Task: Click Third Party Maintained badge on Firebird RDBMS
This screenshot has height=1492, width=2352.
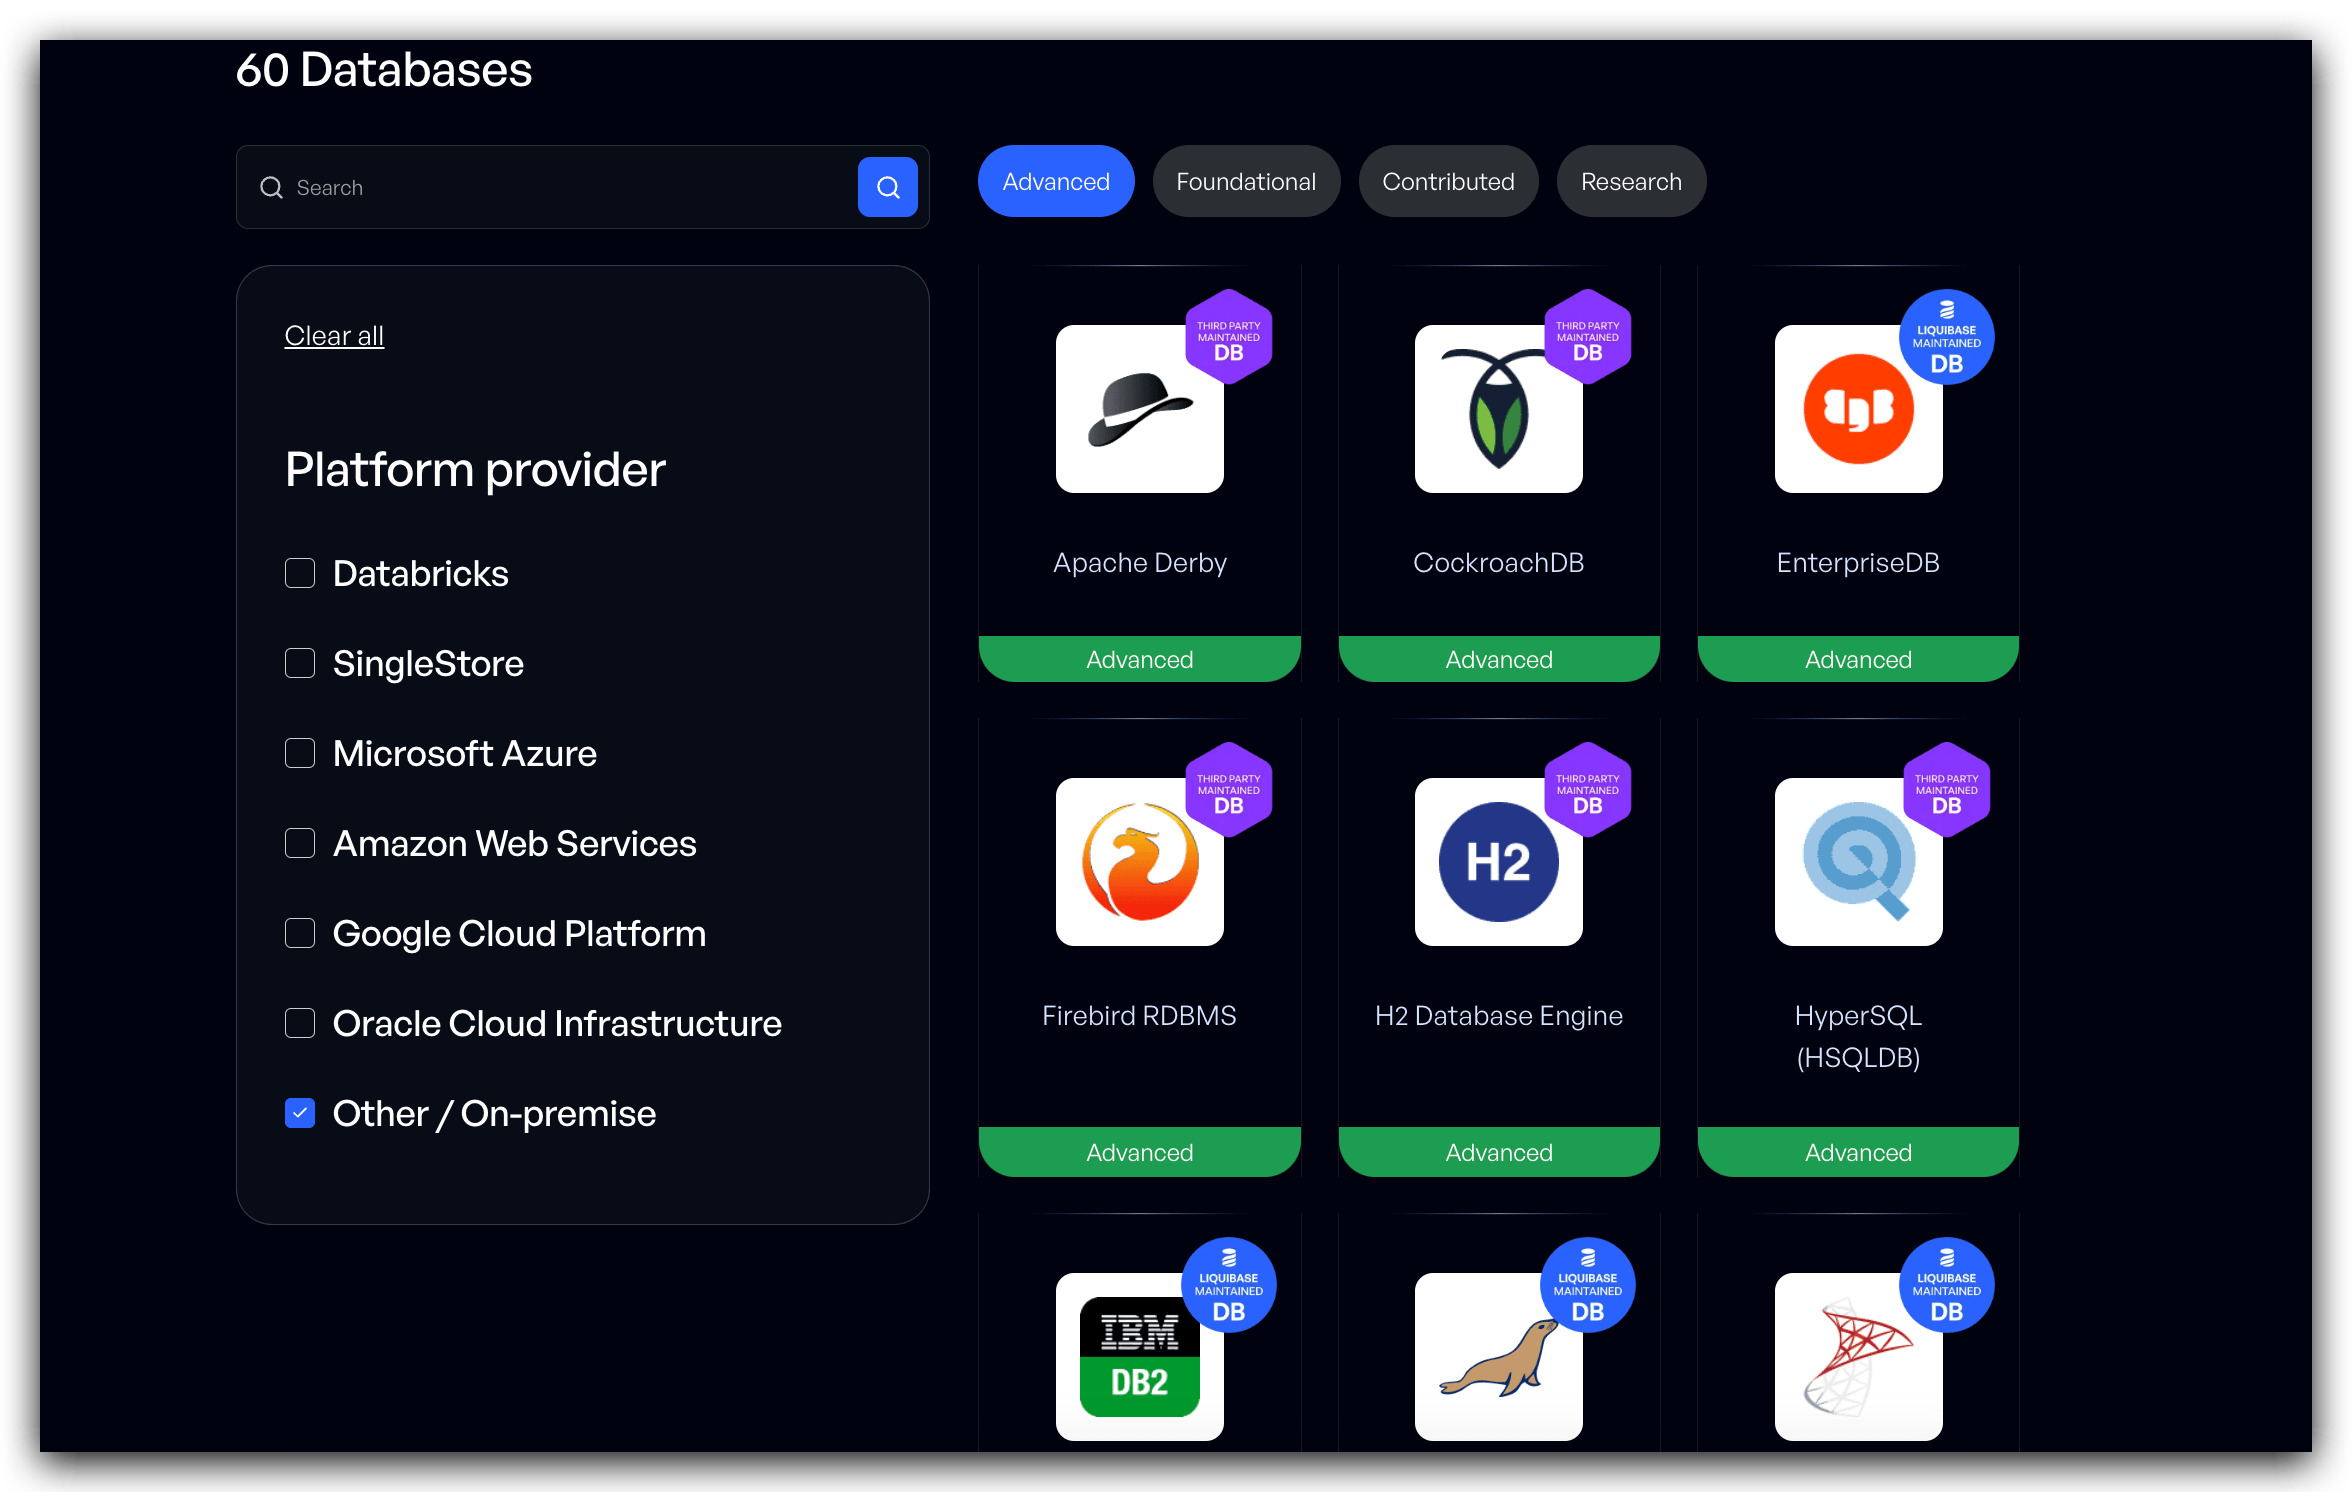Action: (1229, 790)
